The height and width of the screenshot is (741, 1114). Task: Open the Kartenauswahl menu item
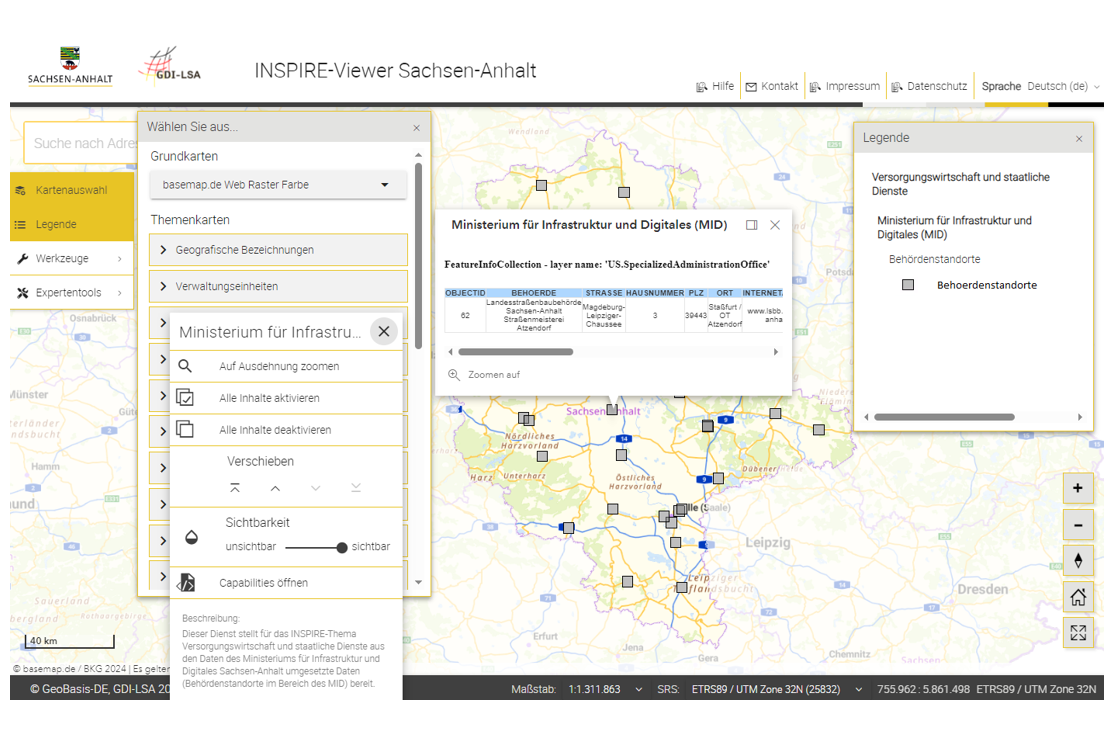pyautogui.click(x=71, y=190)
